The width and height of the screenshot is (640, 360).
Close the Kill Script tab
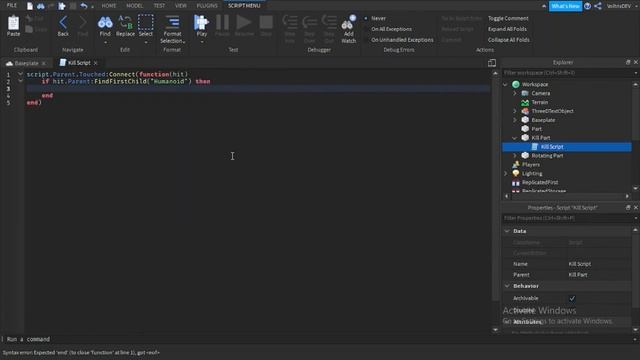pos(96,63)
